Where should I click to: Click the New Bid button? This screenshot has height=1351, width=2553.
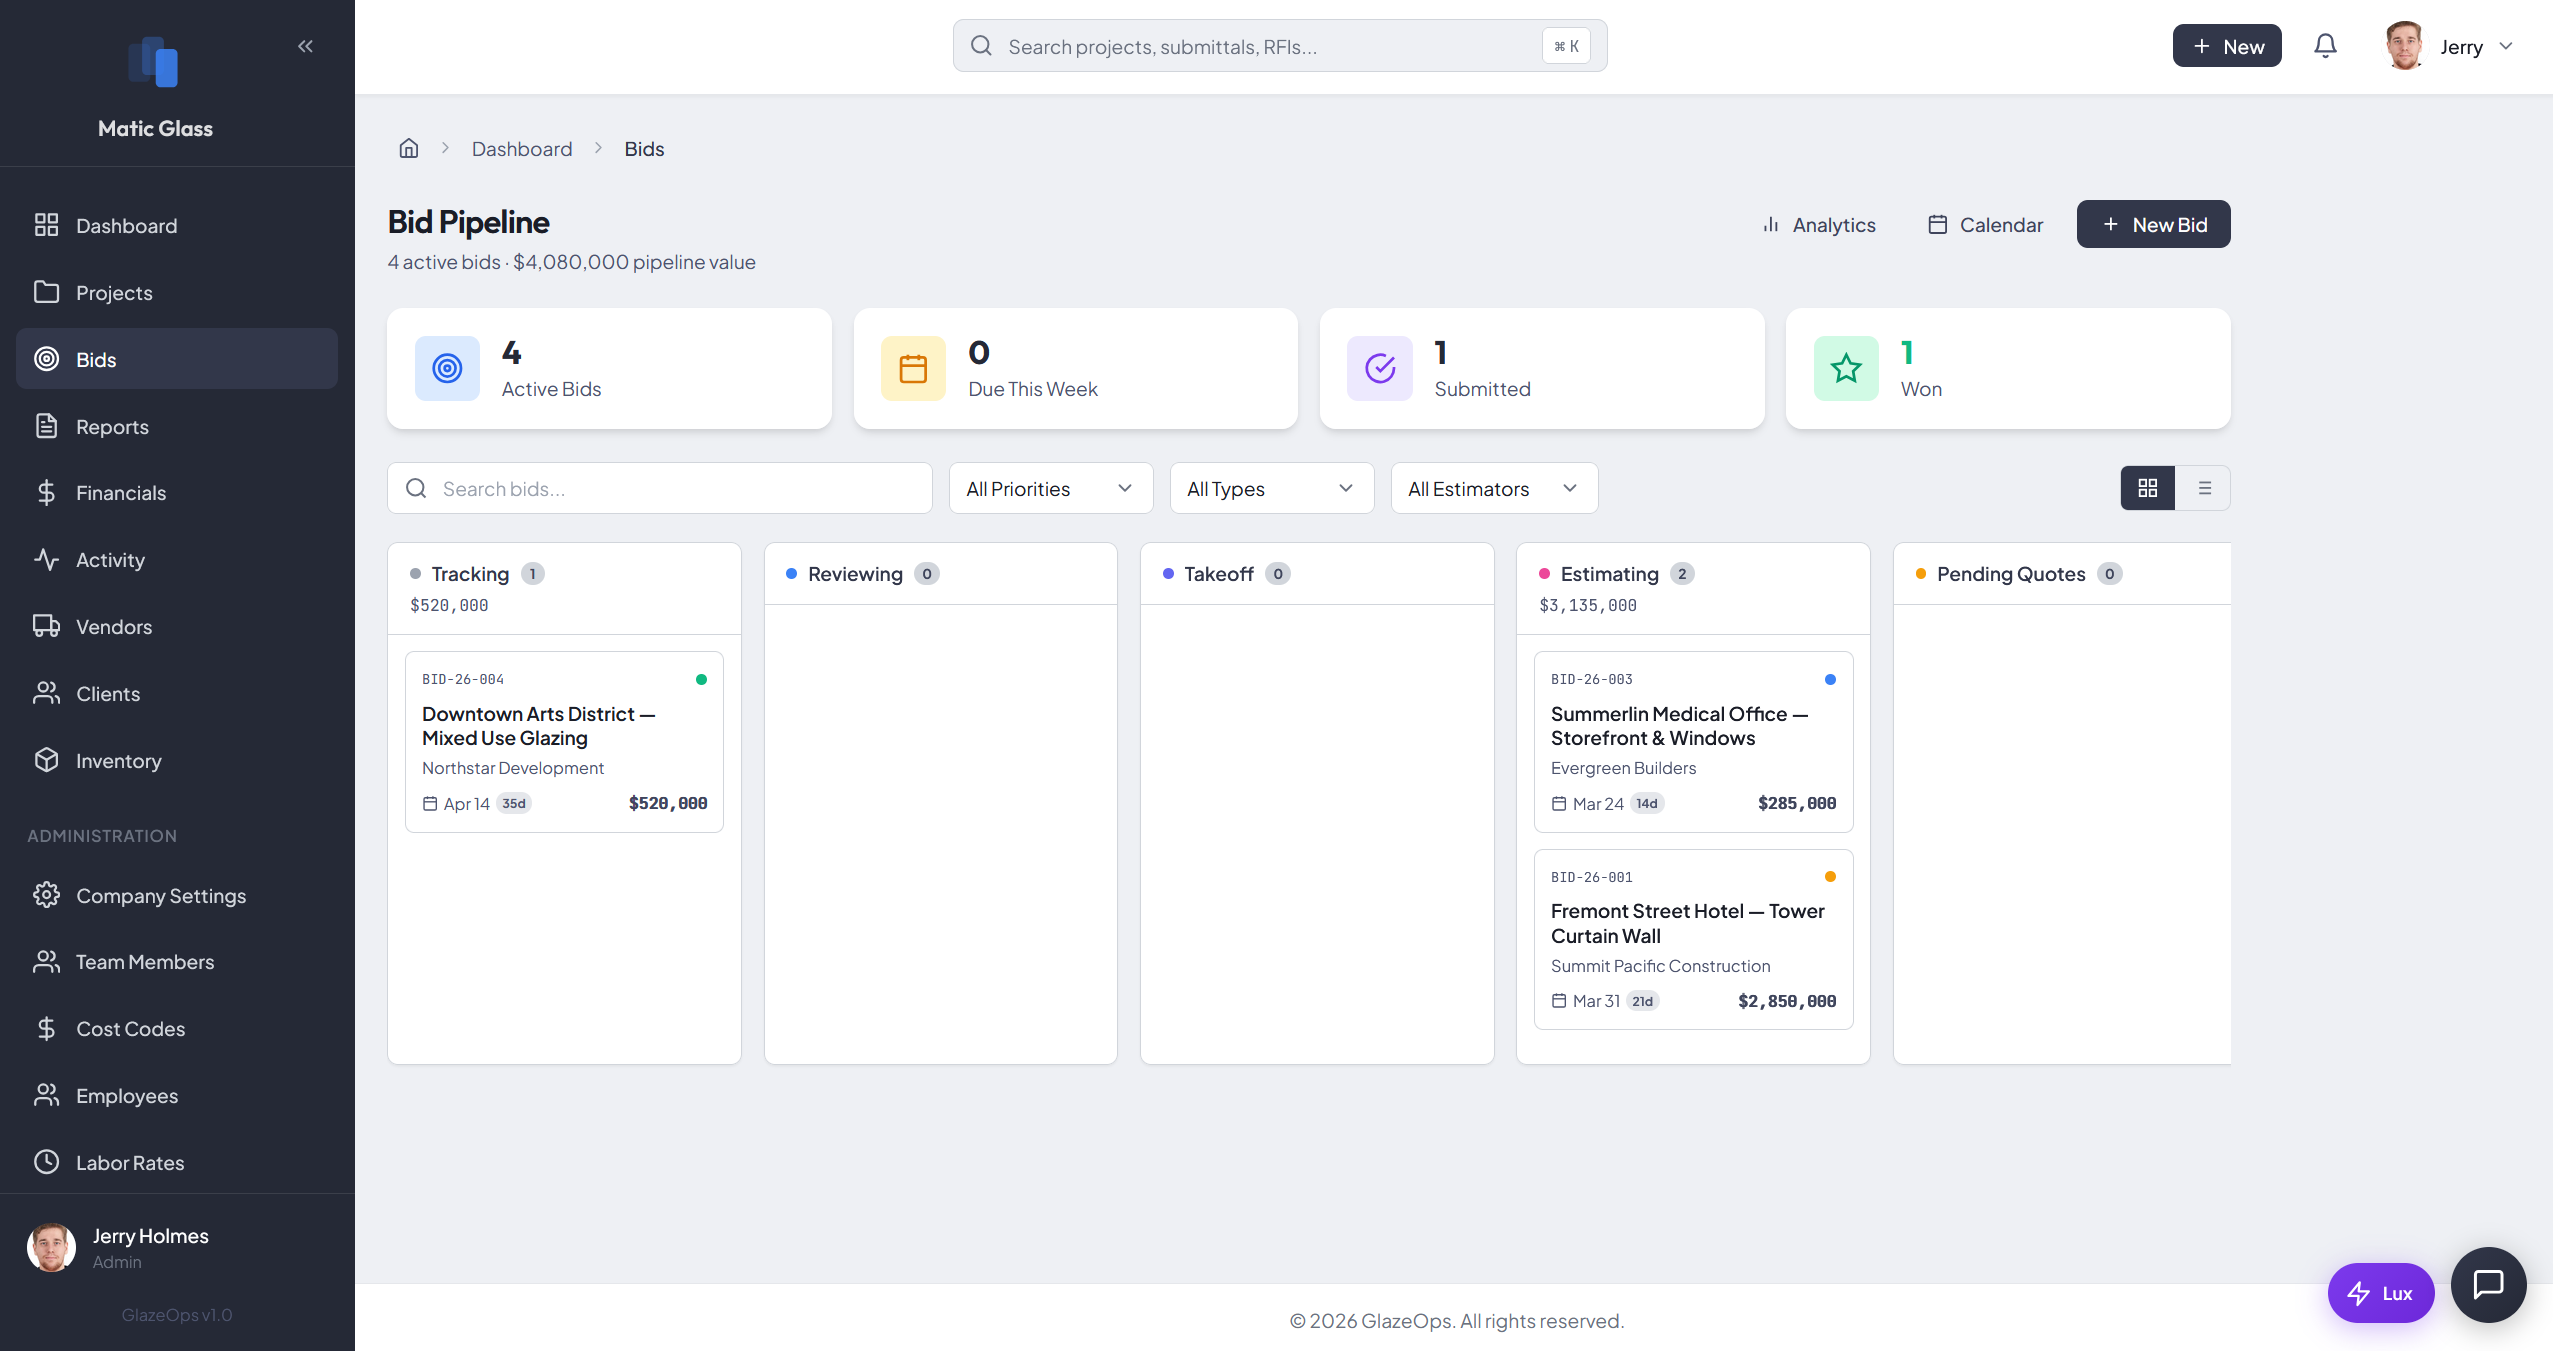(2152, 224)
